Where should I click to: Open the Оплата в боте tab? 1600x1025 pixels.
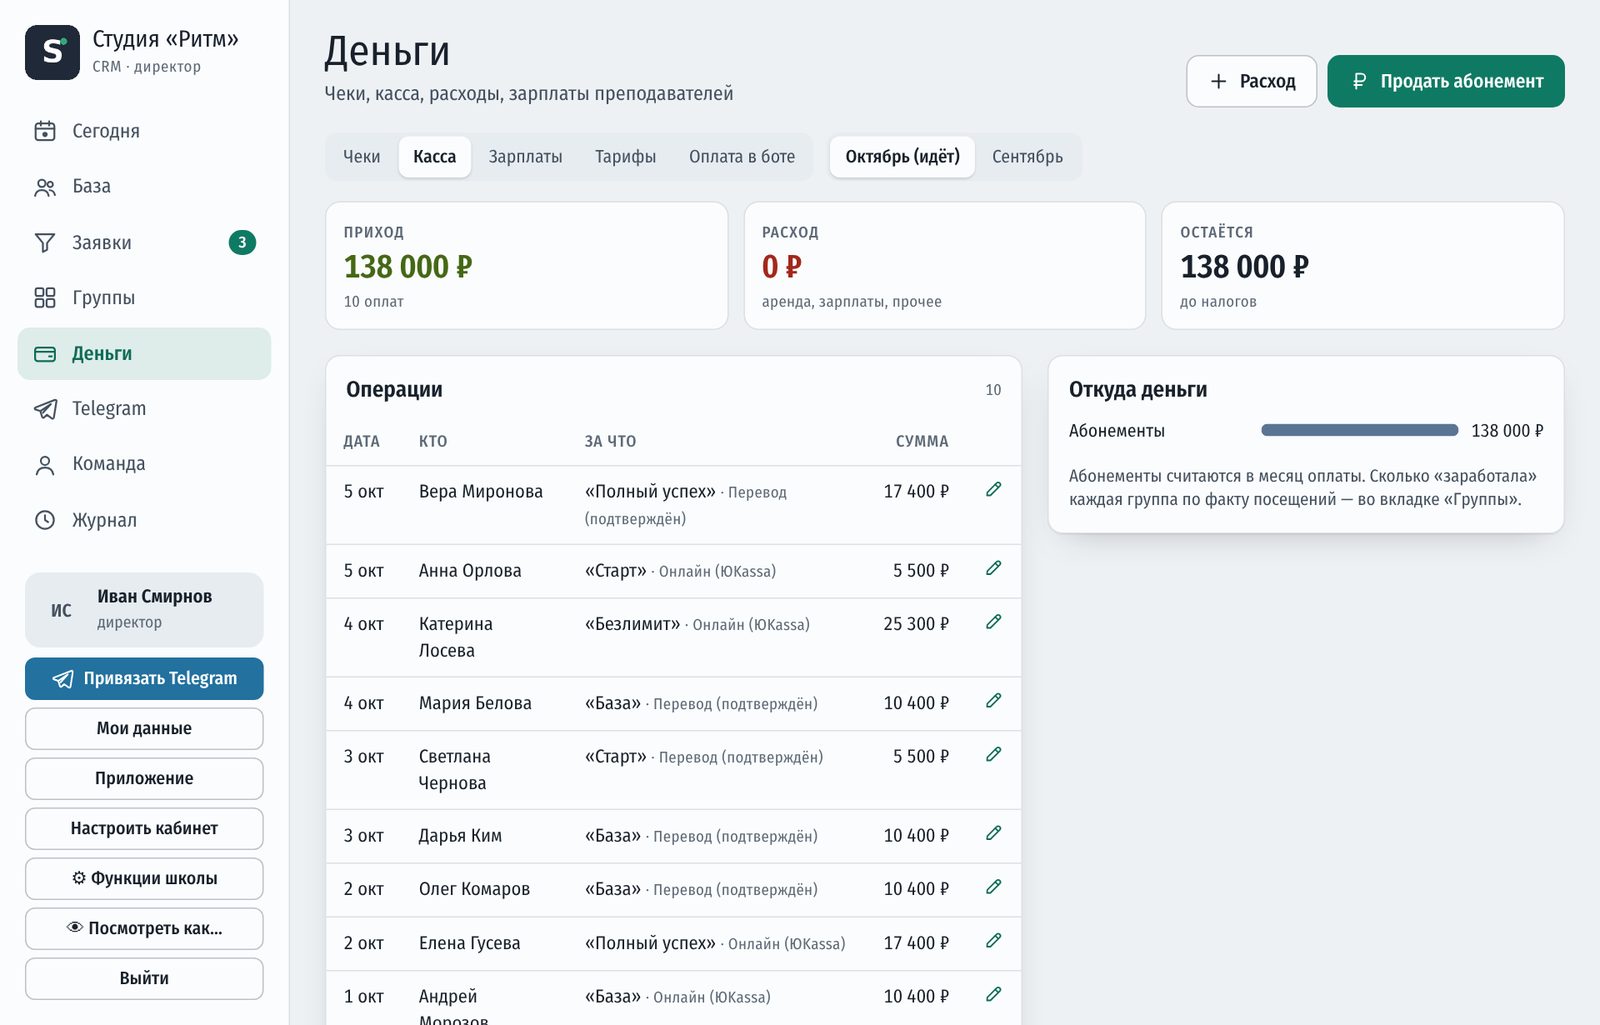[742, 157]
